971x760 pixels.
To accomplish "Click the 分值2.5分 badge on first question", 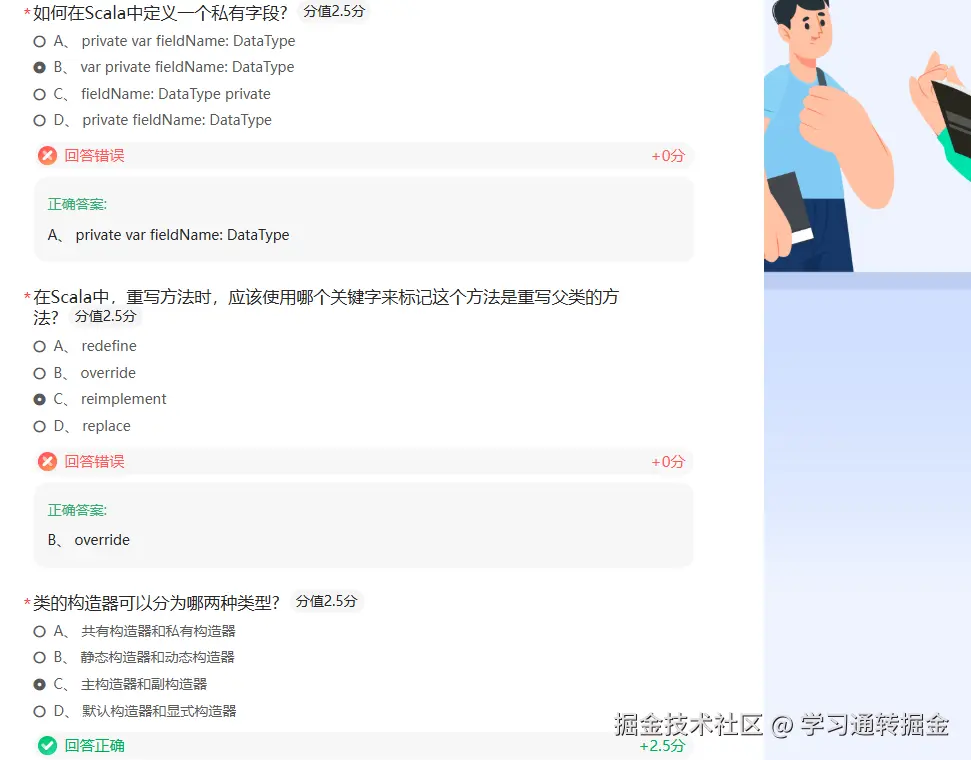I will click(334, 12).
